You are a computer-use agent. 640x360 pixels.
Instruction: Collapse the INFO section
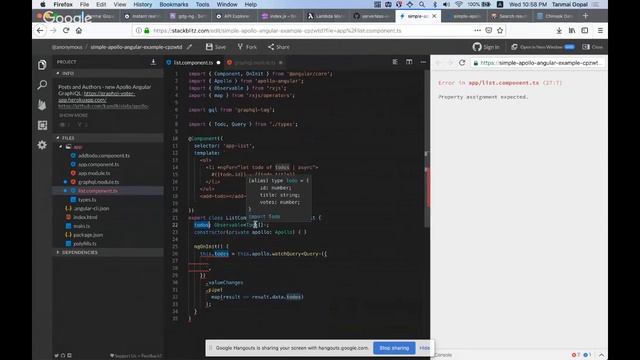108,73
